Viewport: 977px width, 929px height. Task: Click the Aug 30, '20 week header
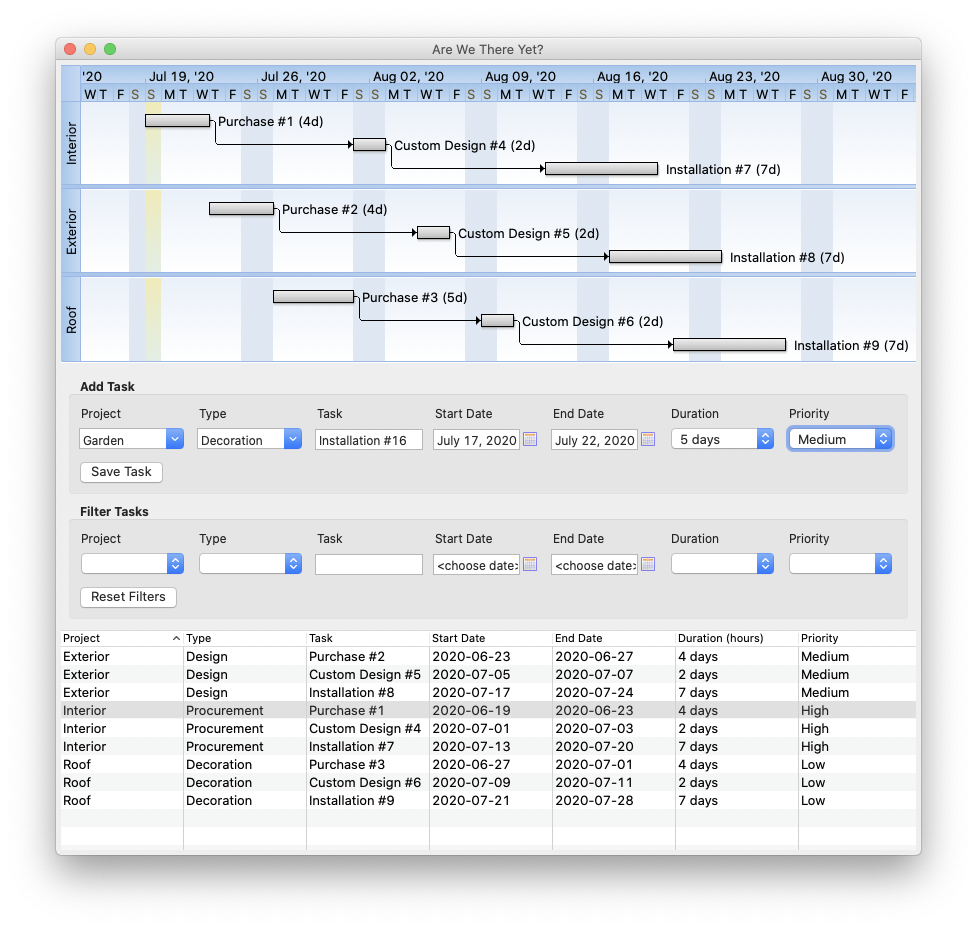pyautogui.click(x=856, y=76)
